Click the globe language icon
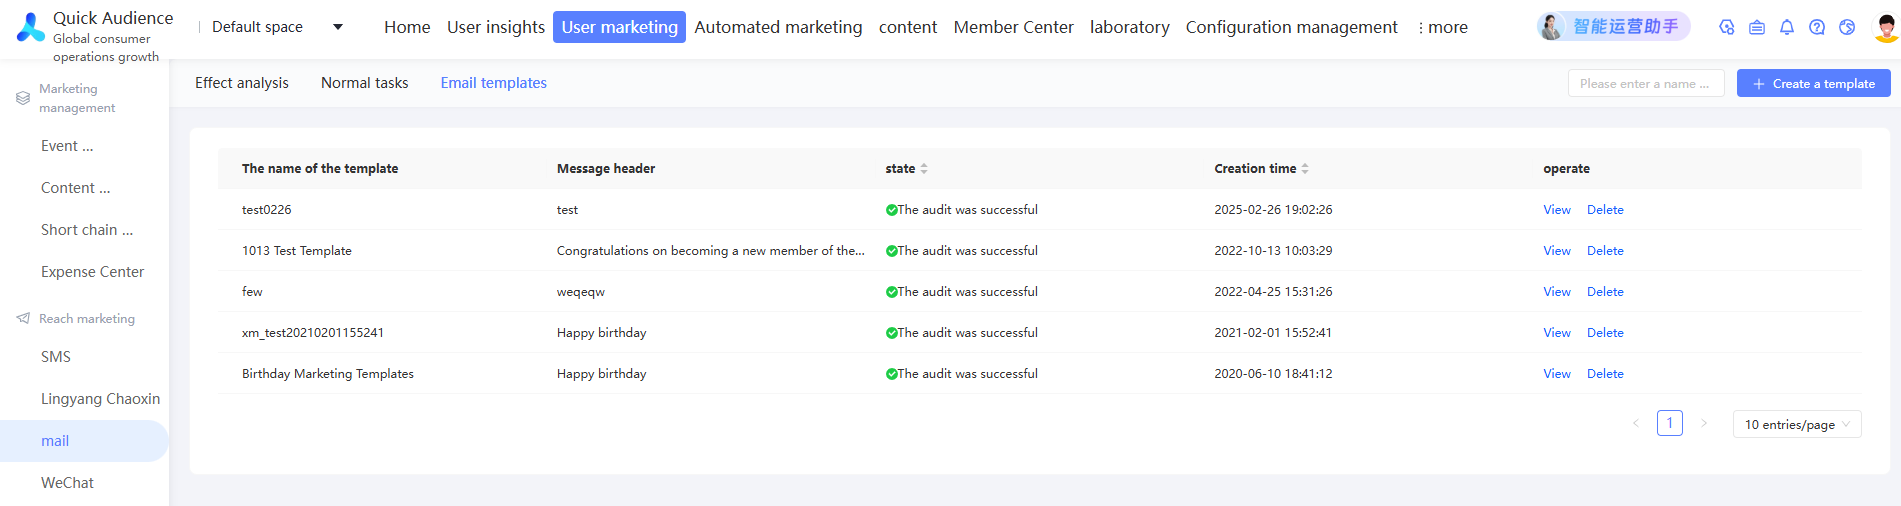Image resolution: width=1901 pixels, height=506 pixels. (x=1847, y=28)
